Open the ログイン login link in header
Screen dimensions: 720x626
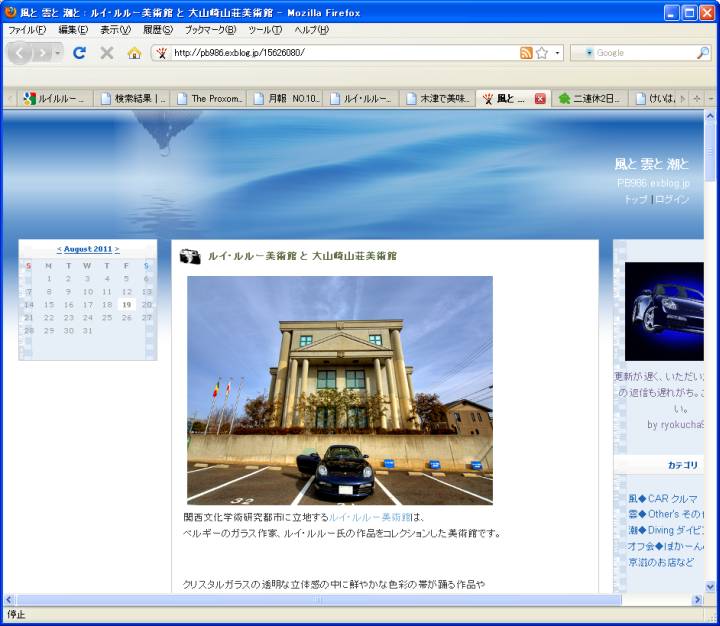[x=672, y=199]
